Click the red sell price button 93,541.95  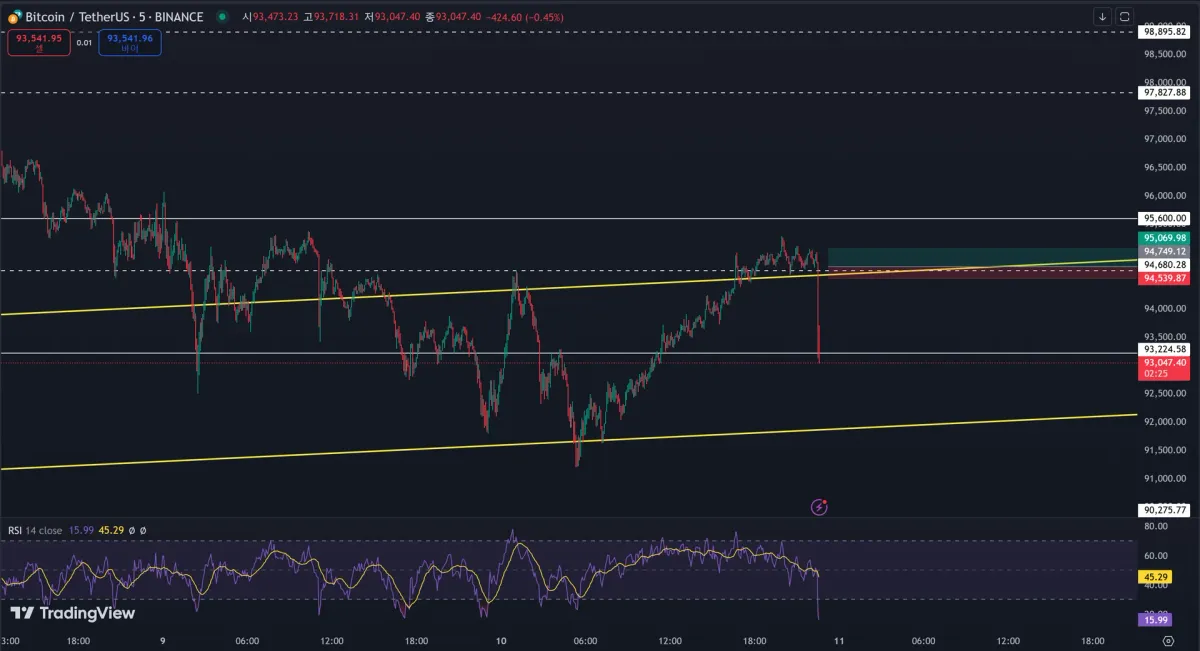pyautogui.click(x=39, y=43)
